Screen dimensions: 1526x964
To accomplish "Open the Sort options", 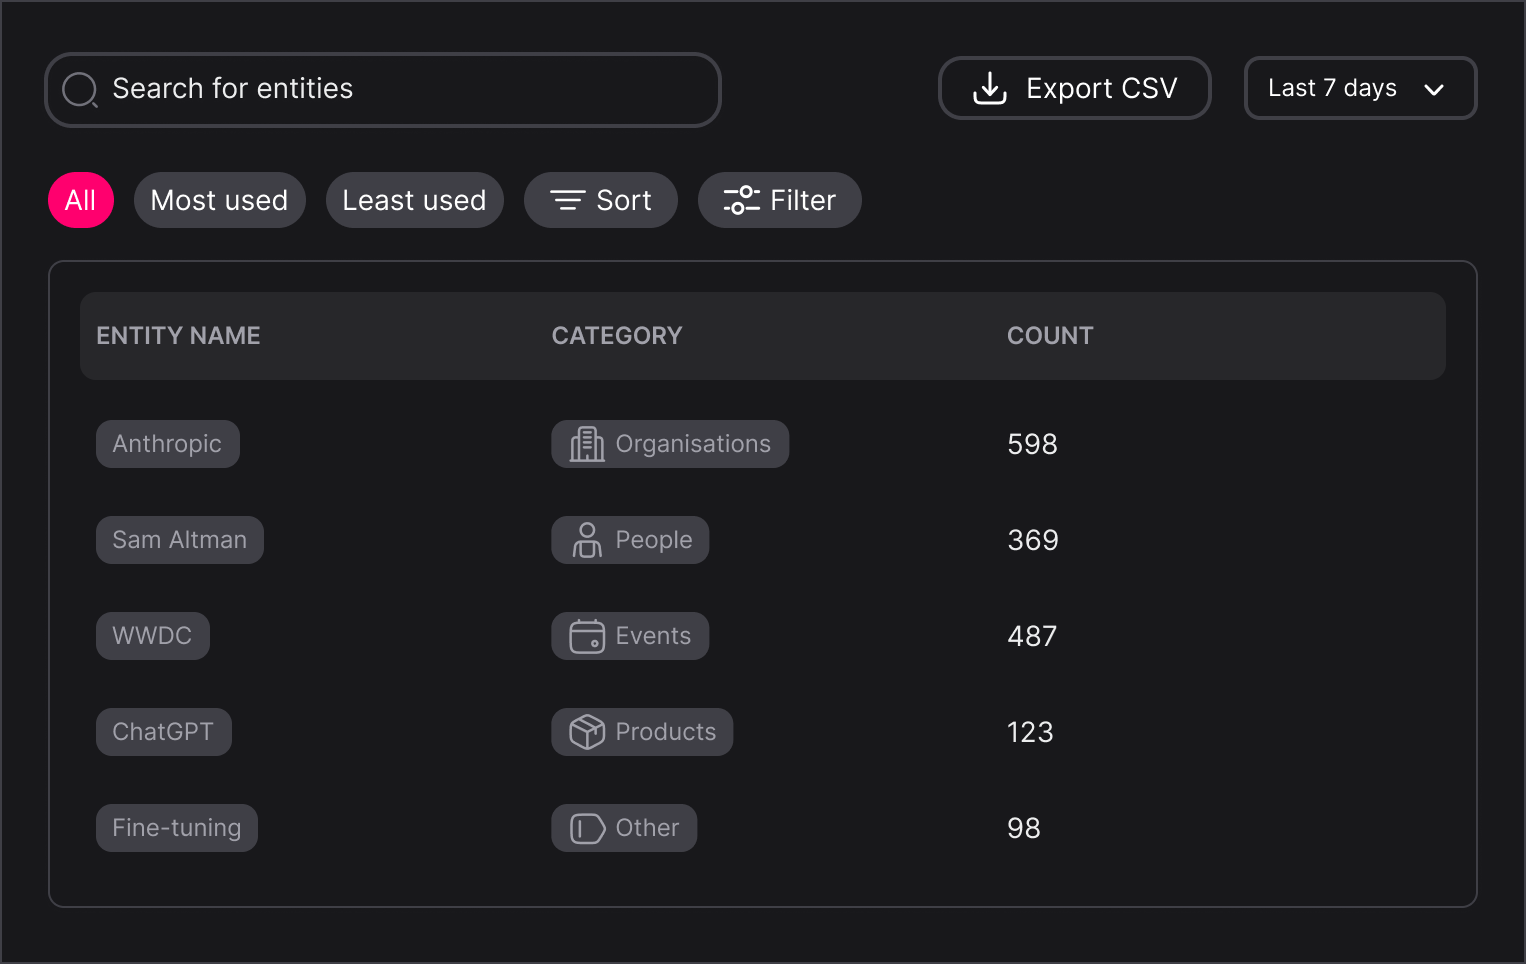I will click(601, 200).
